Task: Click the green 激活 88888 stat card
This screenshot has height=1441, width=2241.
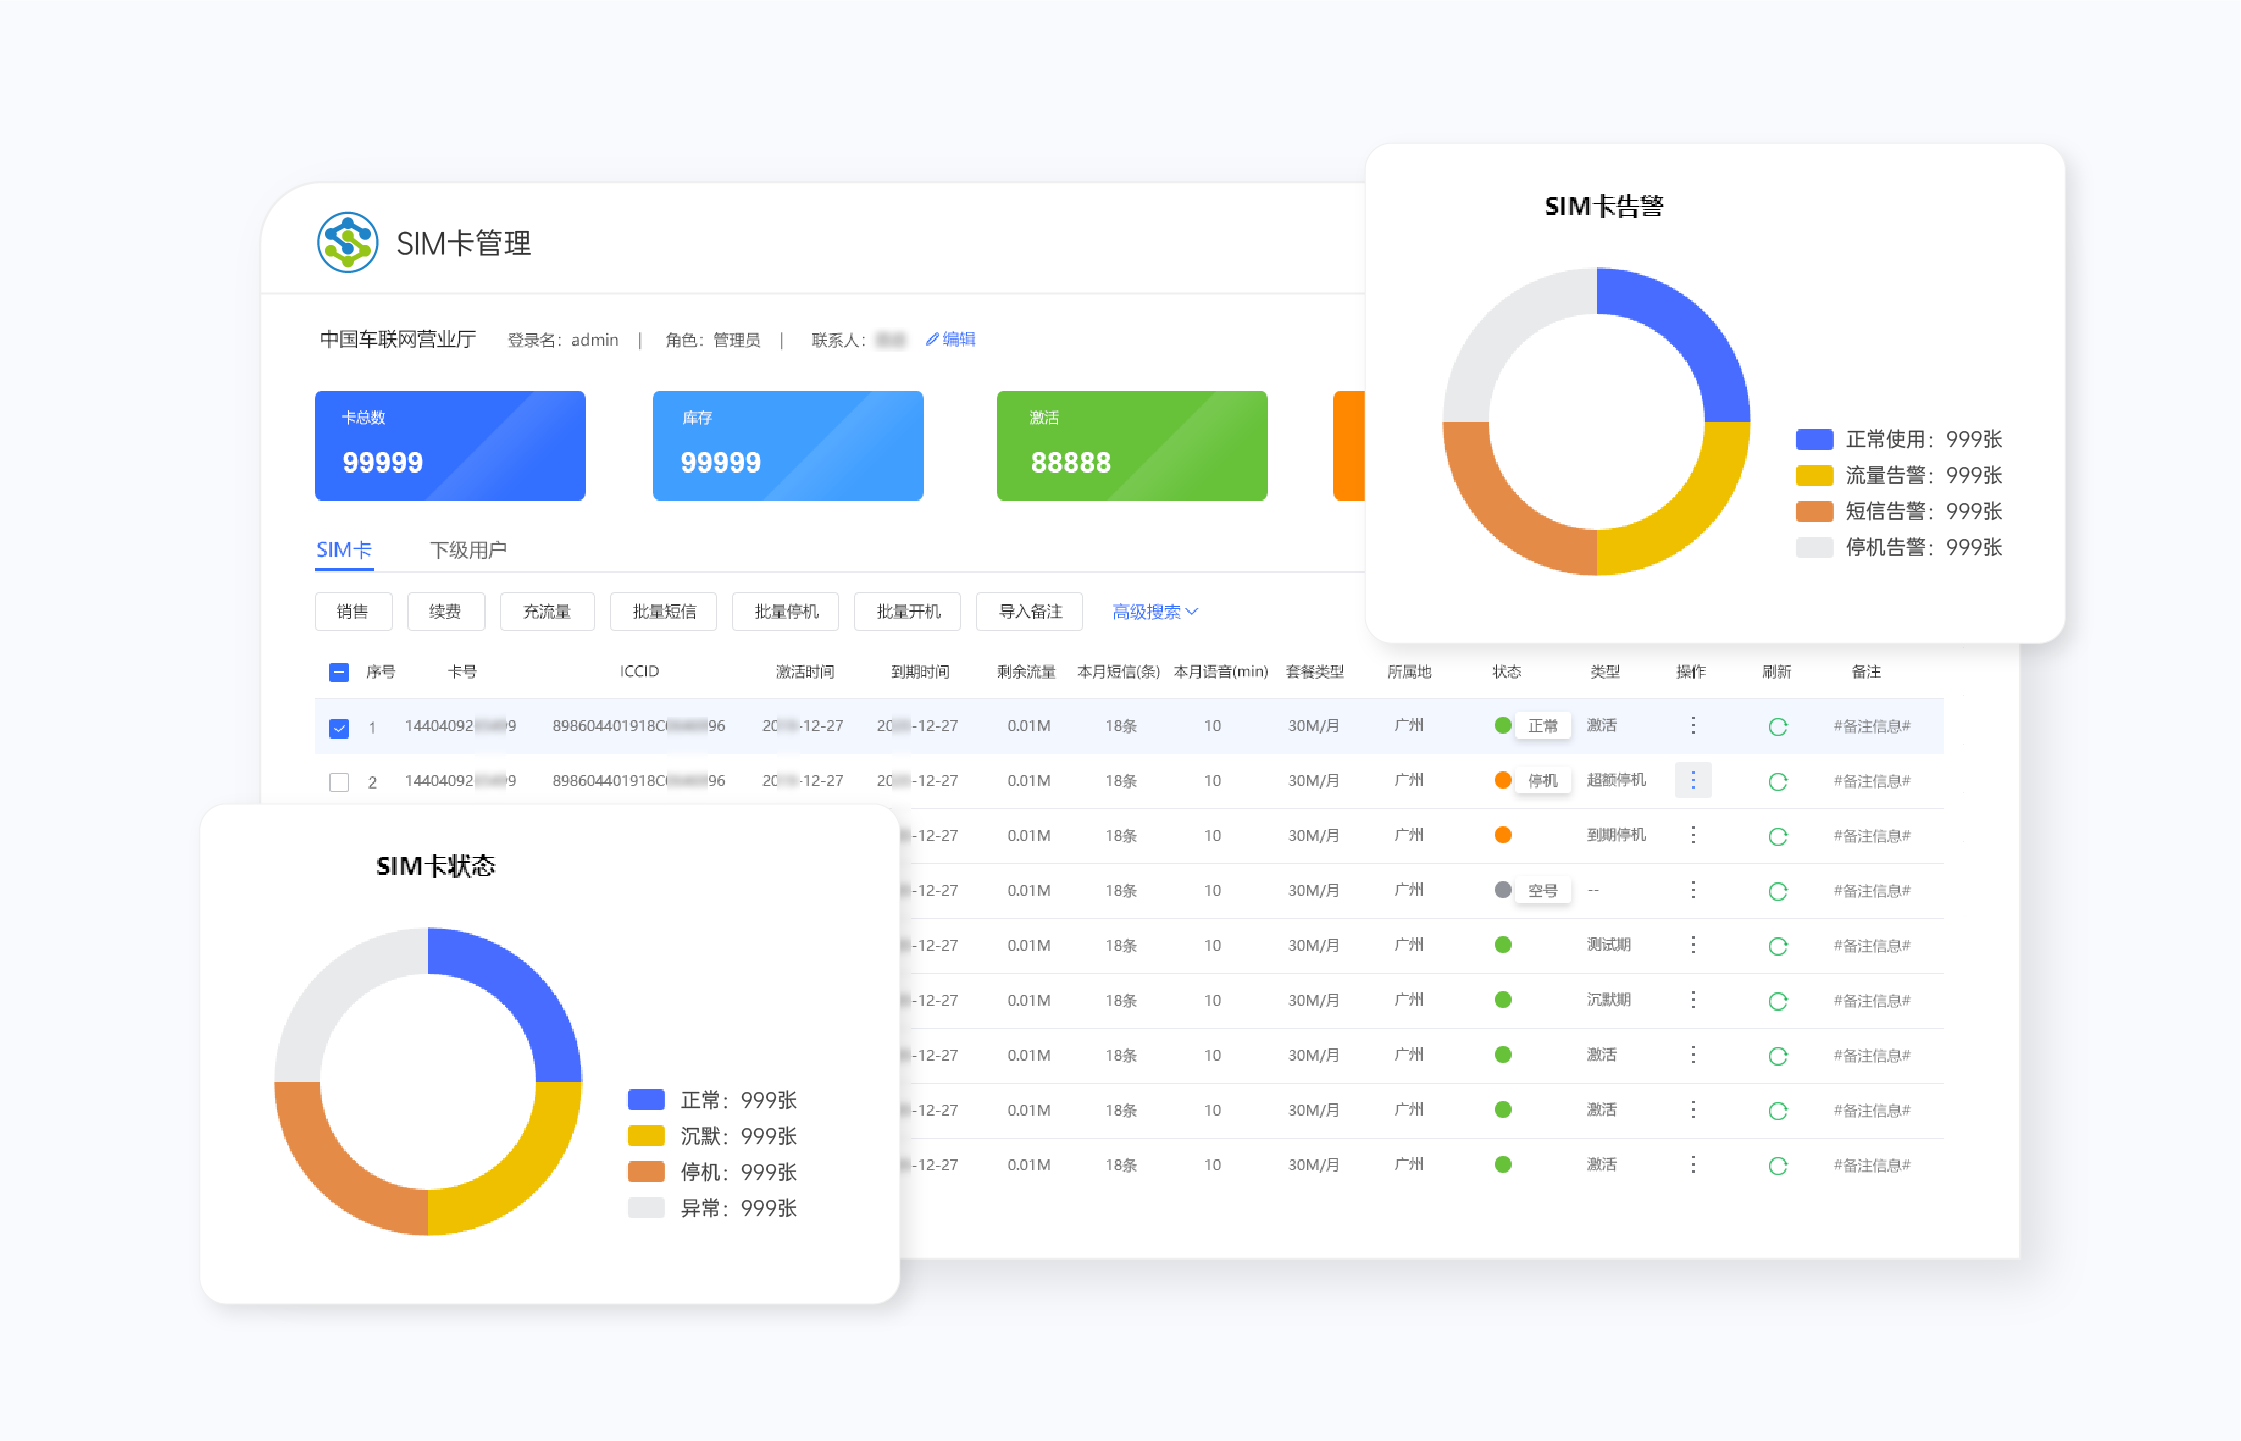Action: tap(1131, 446)
